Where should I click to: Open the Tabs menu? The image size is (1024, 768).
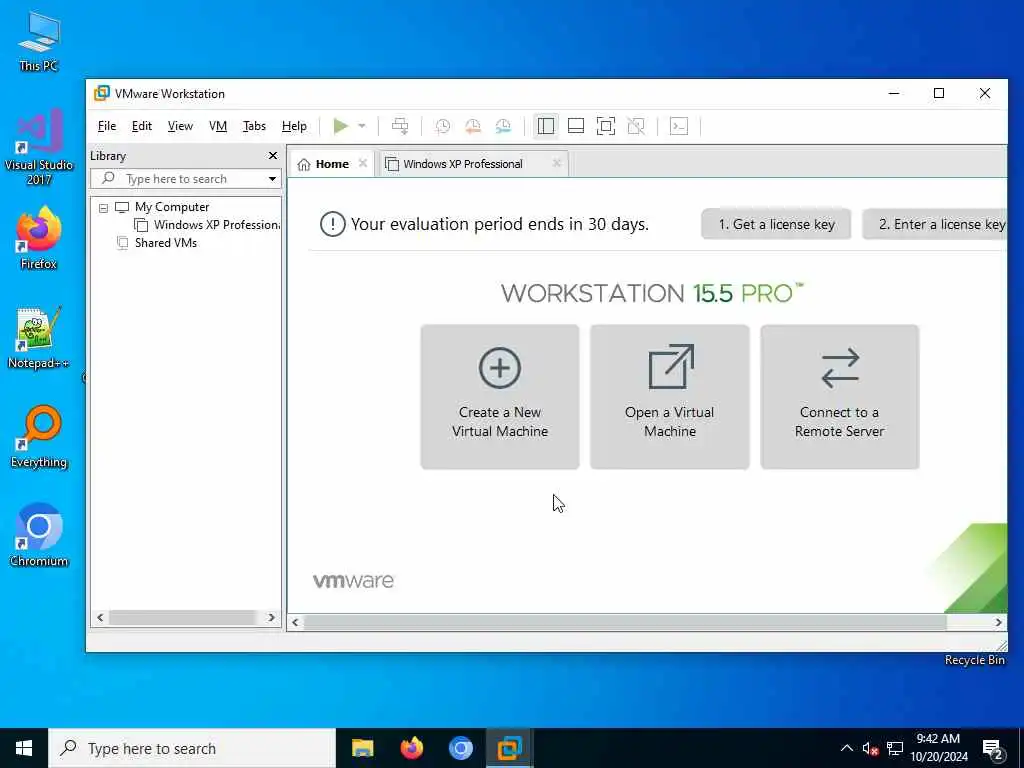(254, 126)
